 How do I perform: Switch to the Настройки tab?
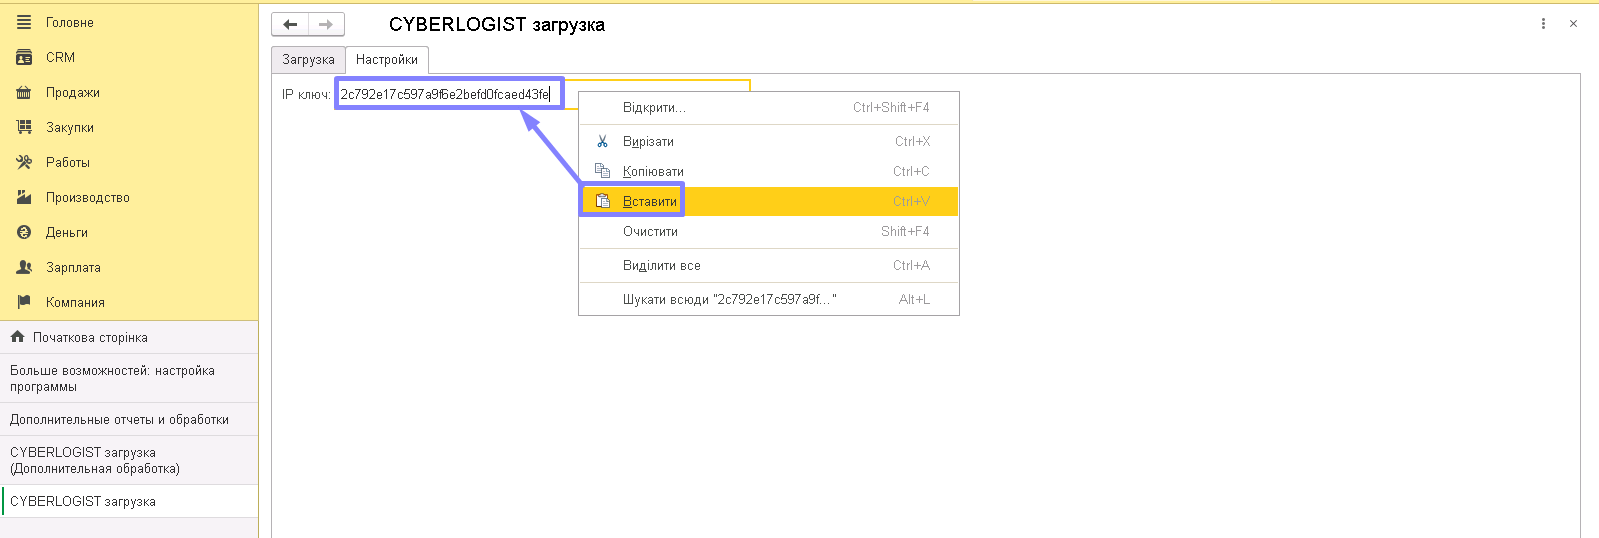[x=387, y=60]
